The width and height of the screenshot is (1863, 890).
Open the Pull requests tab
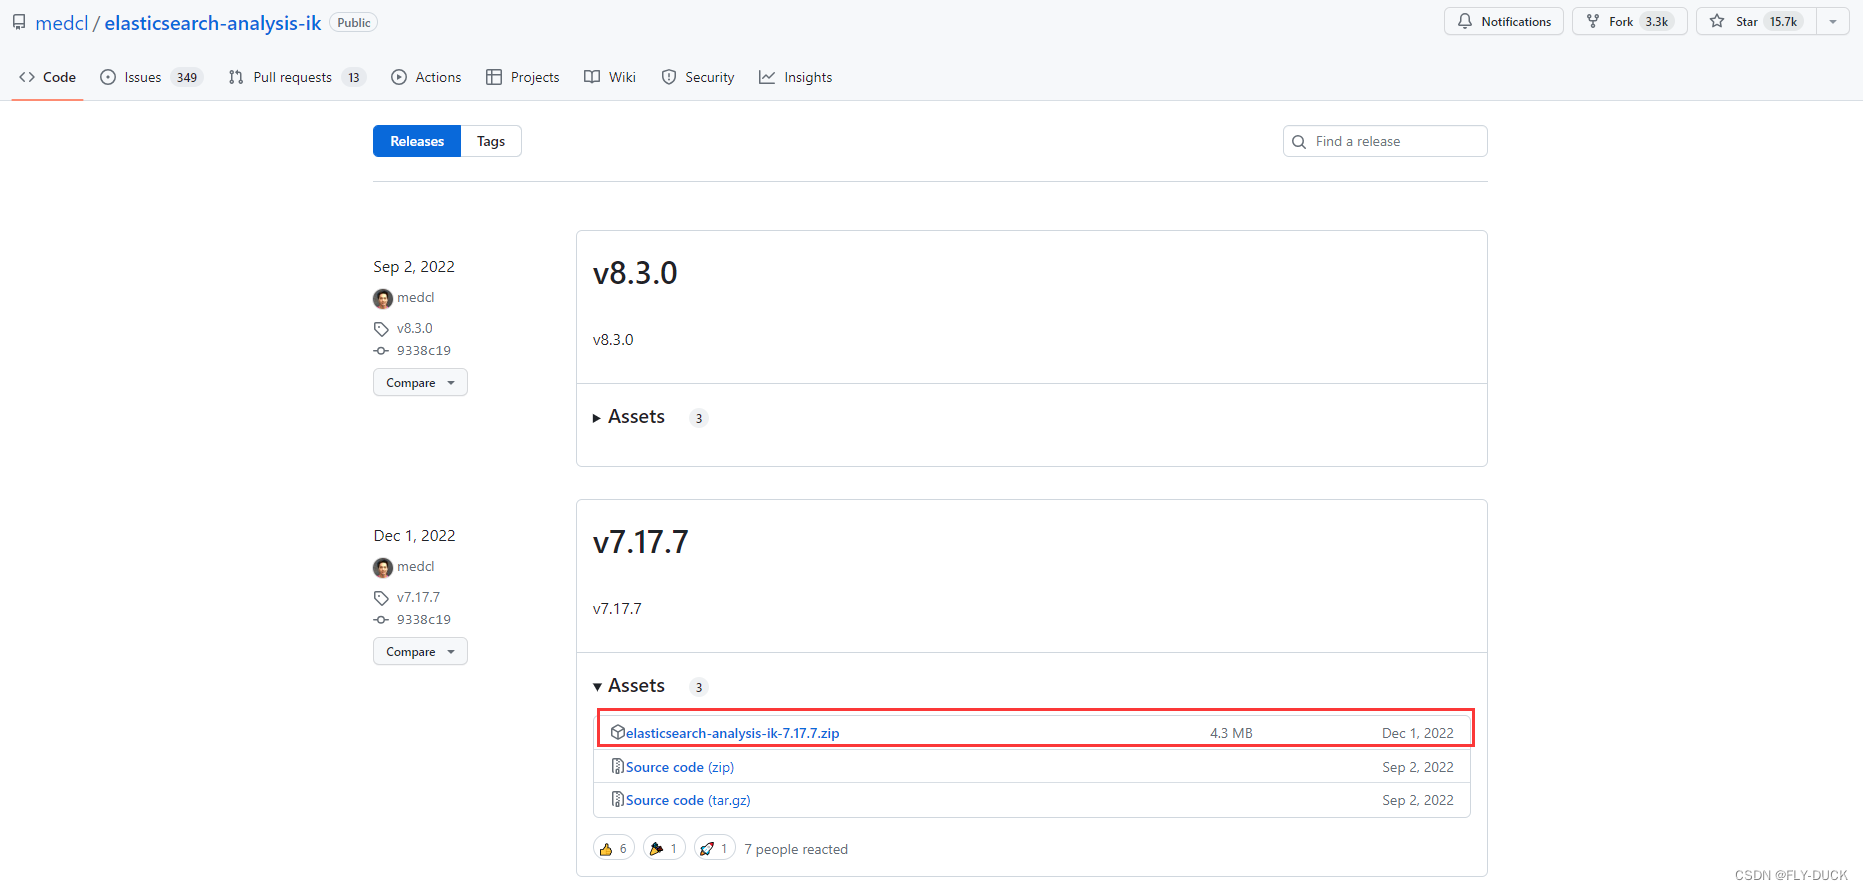(297, 77)
